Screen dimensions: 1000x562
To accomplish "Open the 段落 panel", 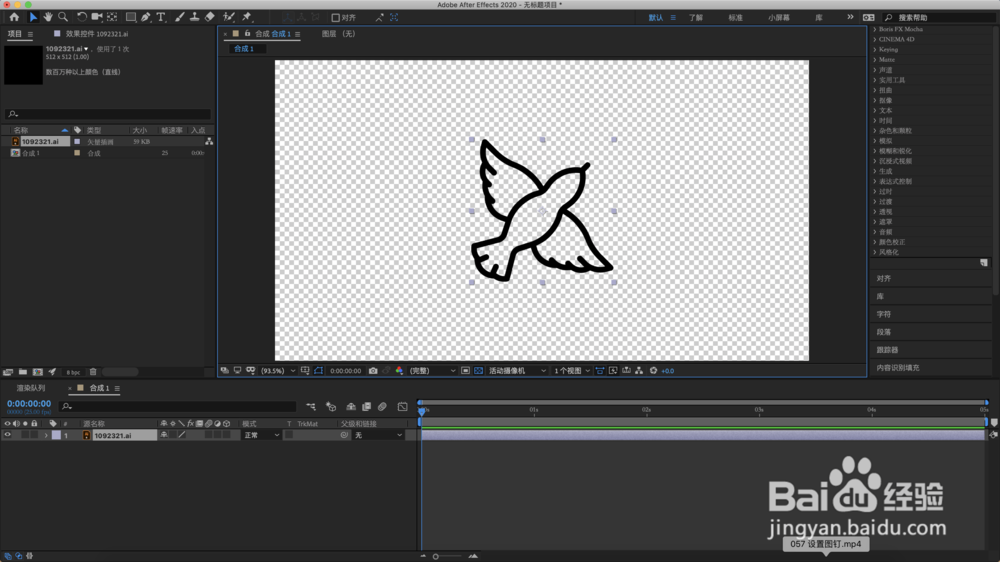I will coord(883,332).
